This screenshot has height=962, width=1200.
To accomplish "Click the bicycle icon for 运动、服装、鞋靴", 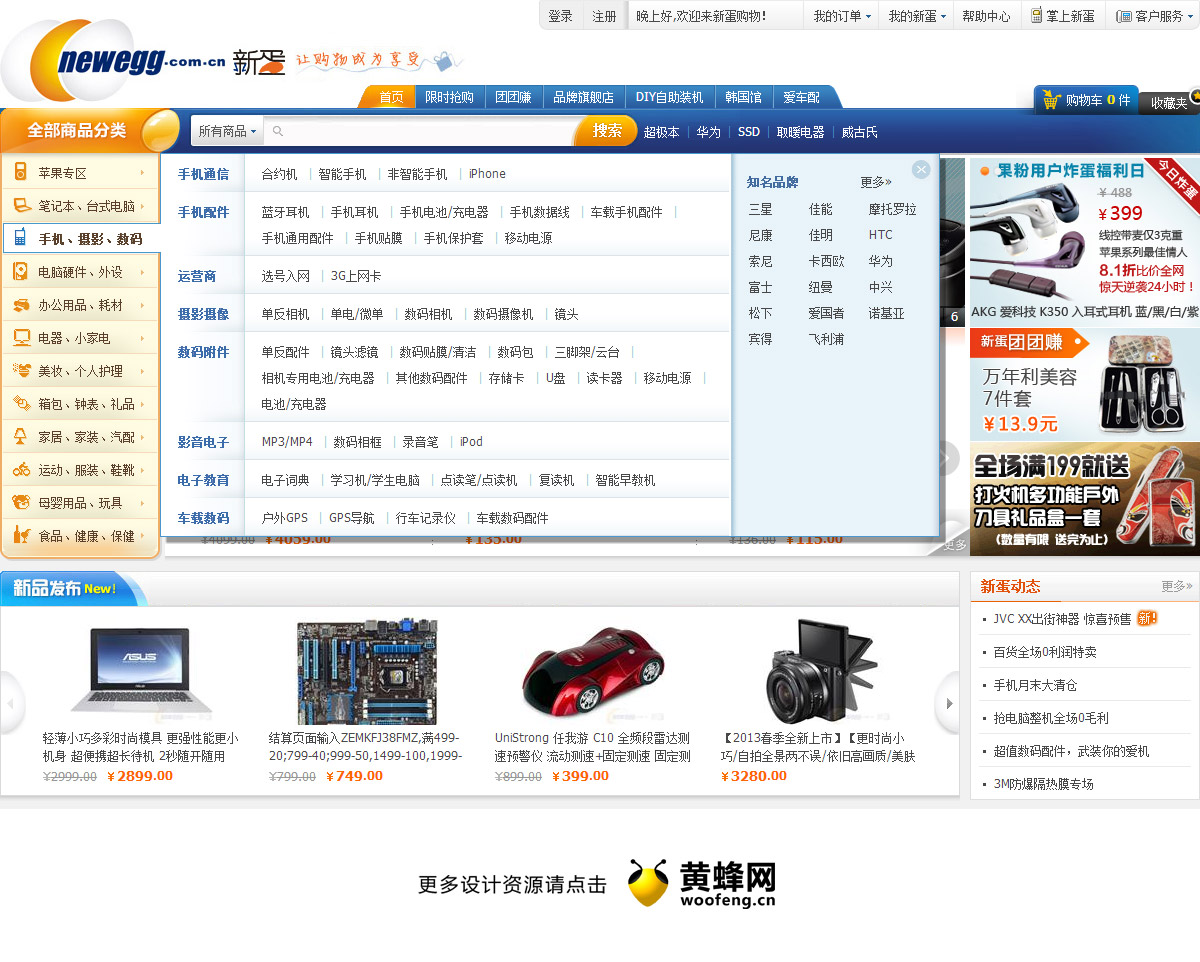I will pos(20,469).
